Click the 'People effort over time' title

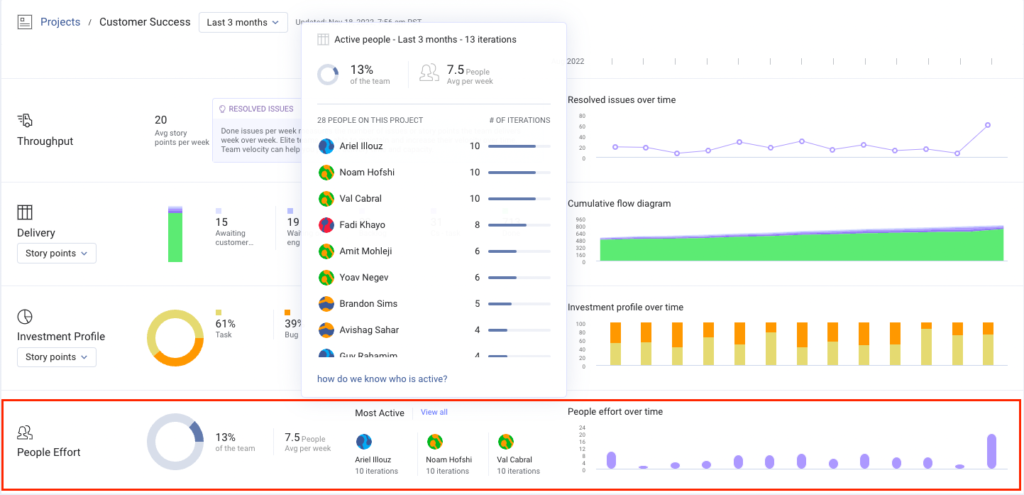pyautogui.click(x=615, y=411)
